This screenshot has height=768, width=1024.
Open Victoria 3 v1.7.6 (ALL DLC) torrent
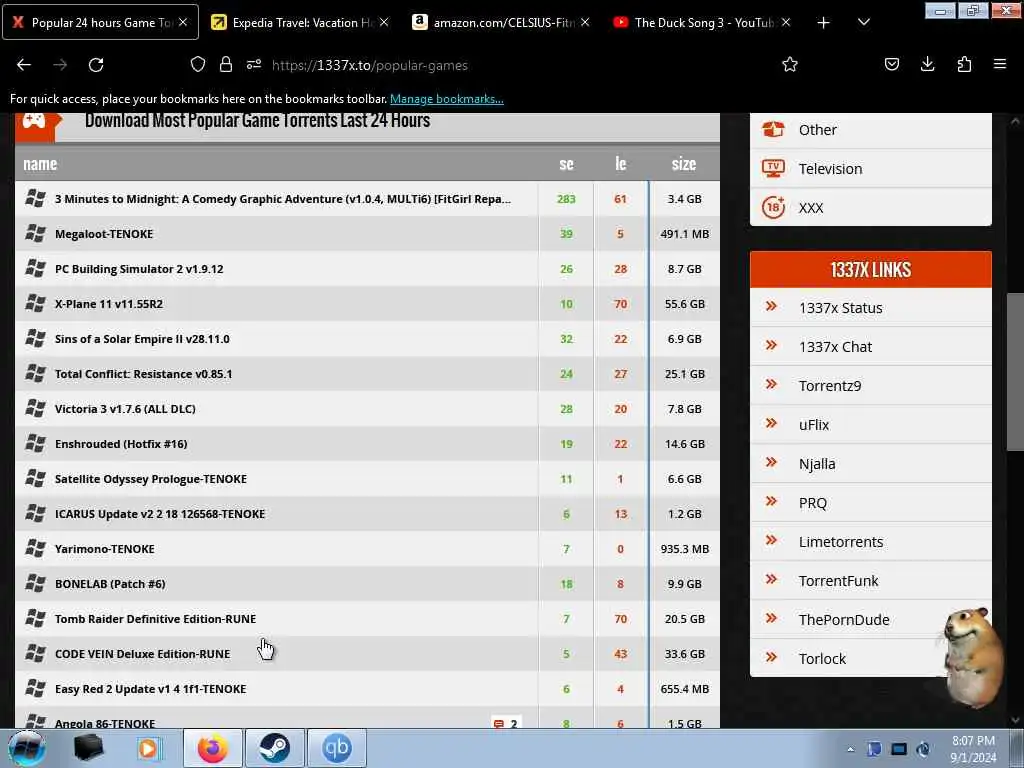pos(125,409)
